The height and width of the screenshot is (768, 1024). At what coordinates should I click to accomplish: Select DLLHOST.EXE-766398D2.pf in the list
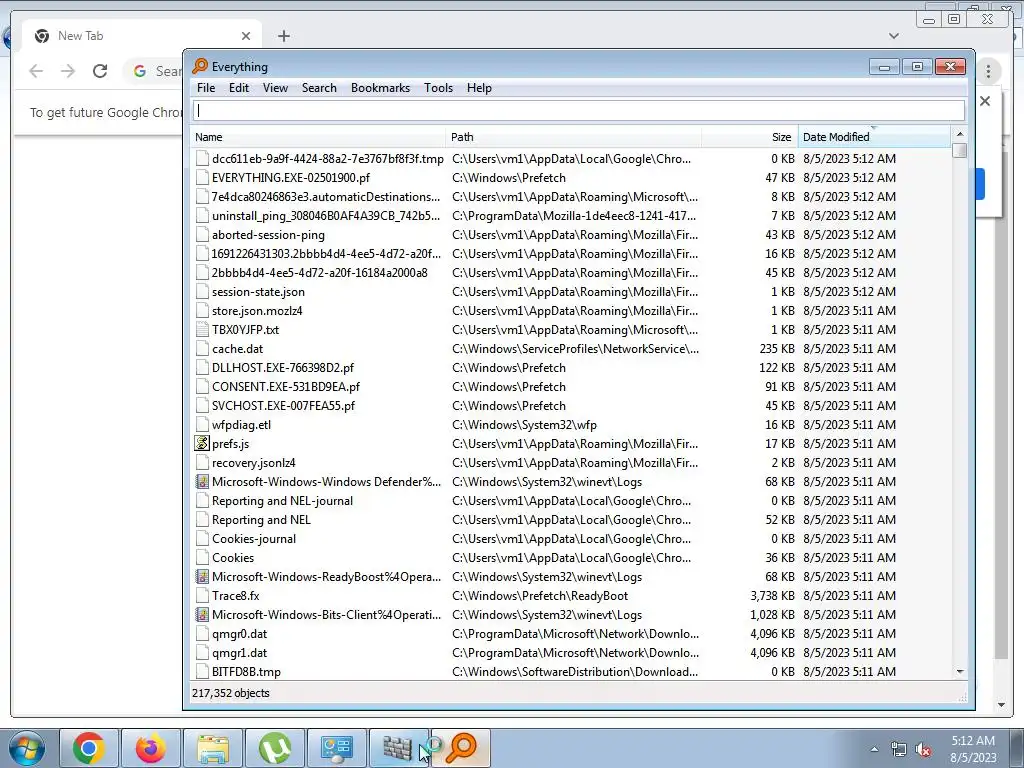click(x=282, y=368)
